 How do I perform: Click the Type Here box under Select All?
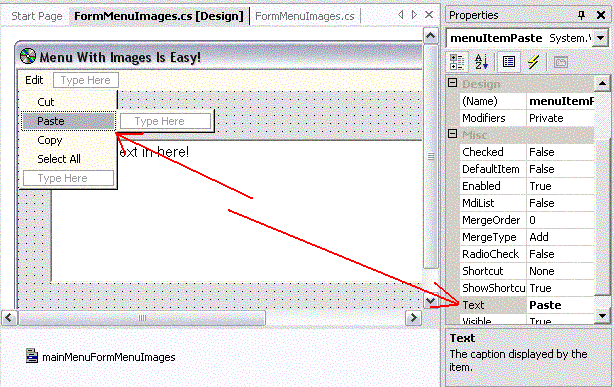coord(69,178)
